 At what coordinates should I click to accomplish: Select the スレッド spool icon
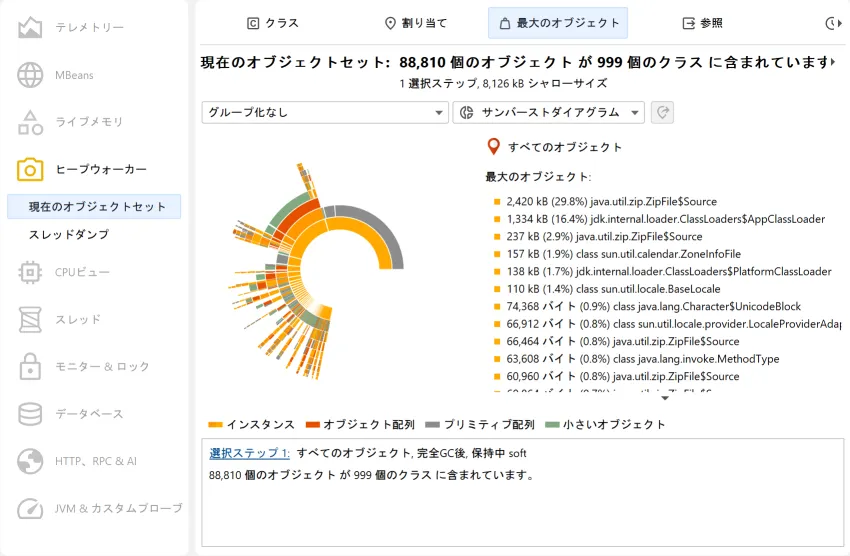(30, 319)
